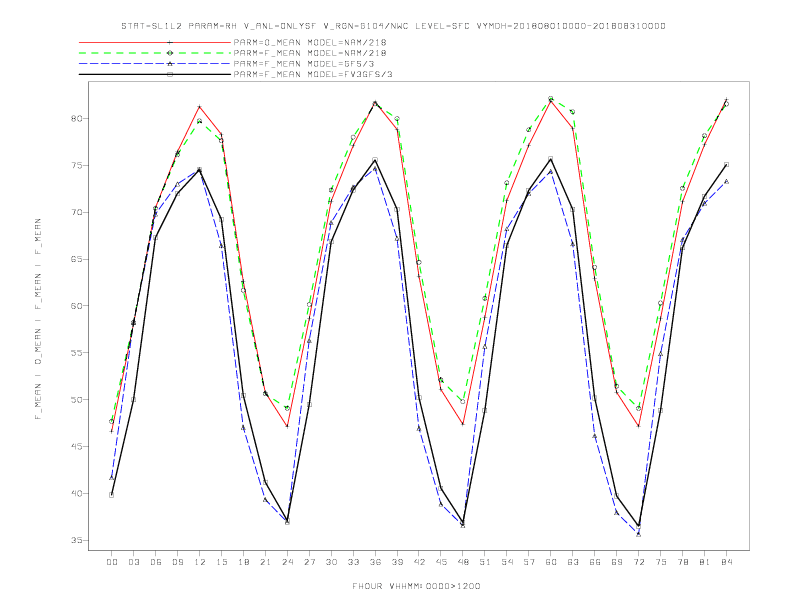Screen dimensions: 792x612
Task: Click x-axis forecast hour label 39
Action: point(397,562)
